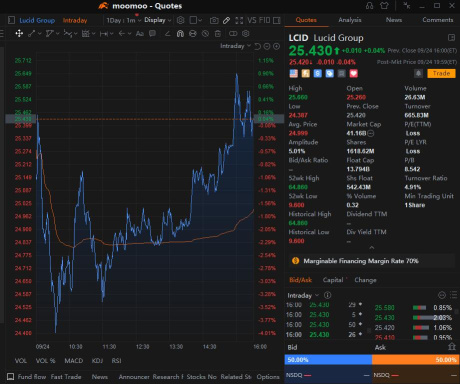Toggle the hide drawings eye-slash icon
Screen dimensions: 460x384
point(205,33)
